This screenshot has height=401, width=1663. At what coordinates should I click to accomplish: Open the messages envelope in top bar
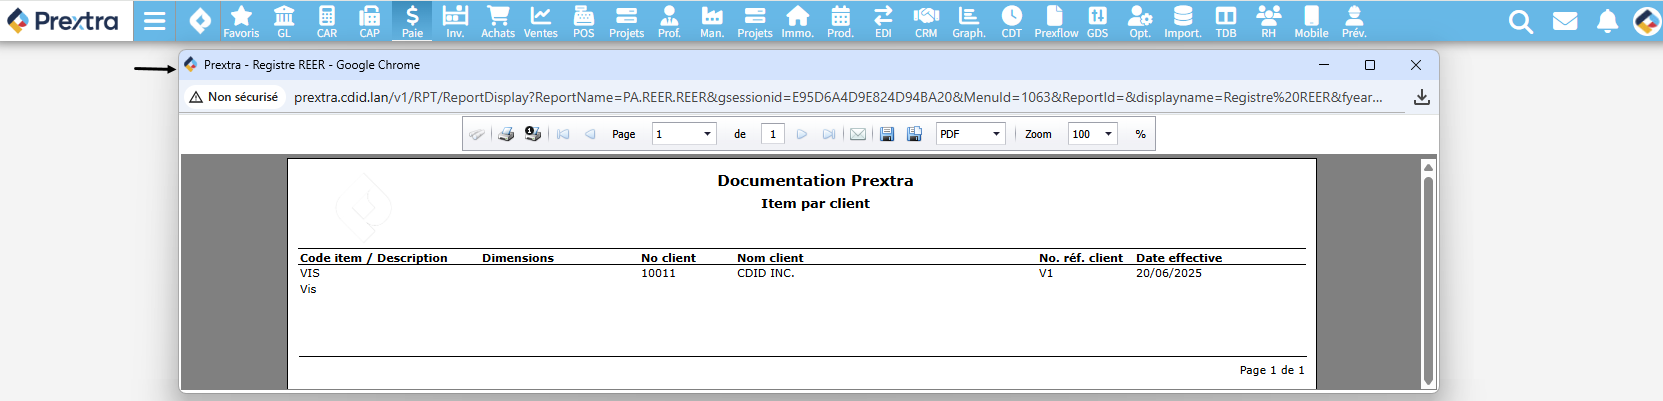1565,21
